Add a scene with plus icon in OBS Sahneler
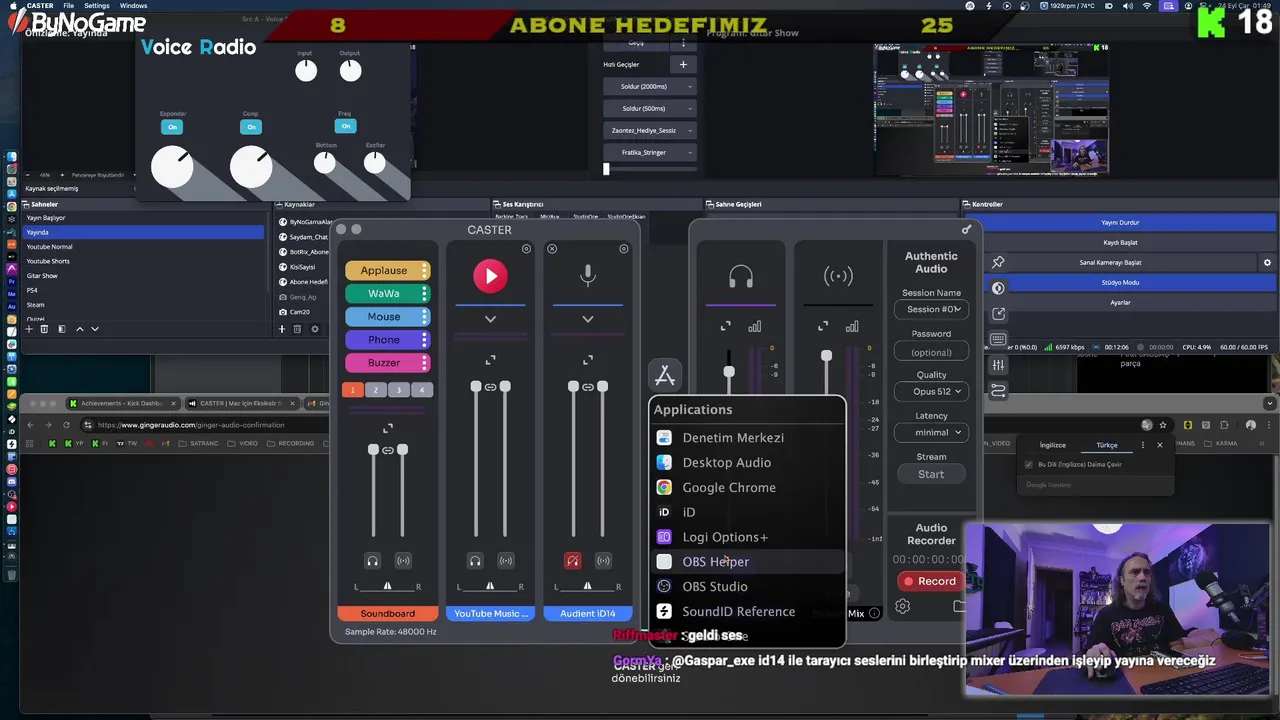 pos(29,329)
